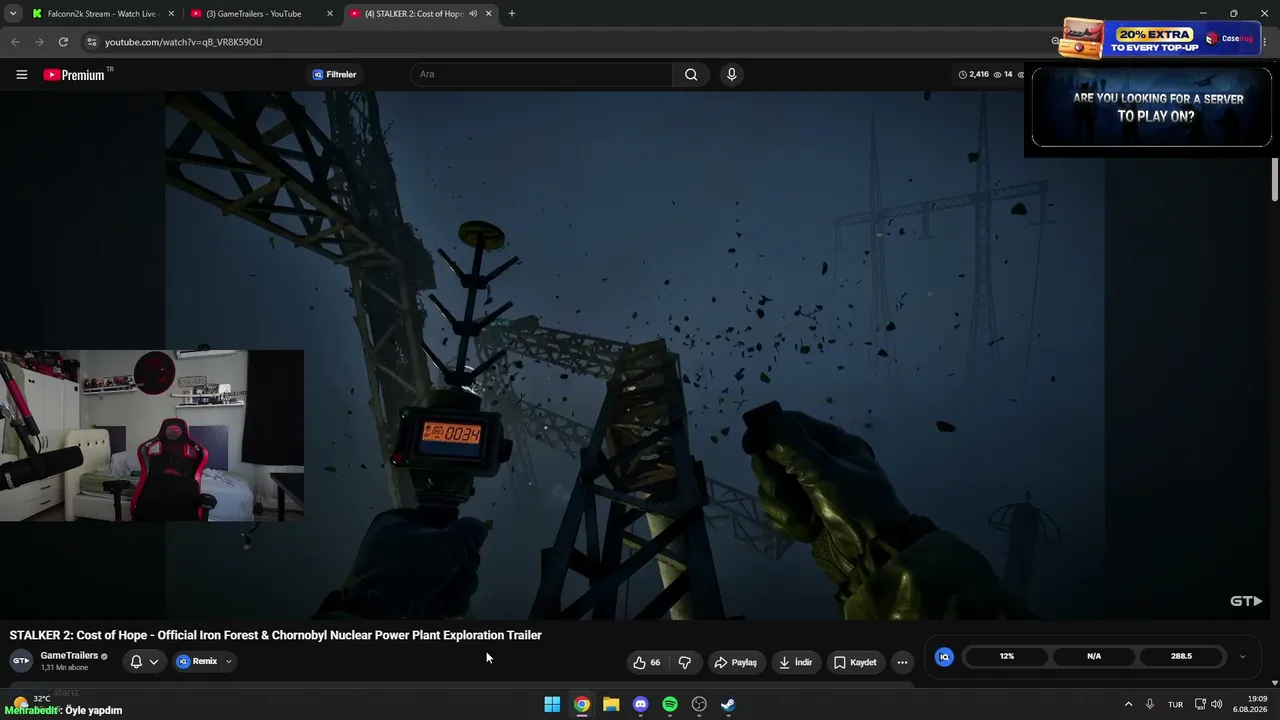Viewport: 1280px width, 720px height.
Task: Click the page vertical scrollbar thumb
Action: 1275,181
